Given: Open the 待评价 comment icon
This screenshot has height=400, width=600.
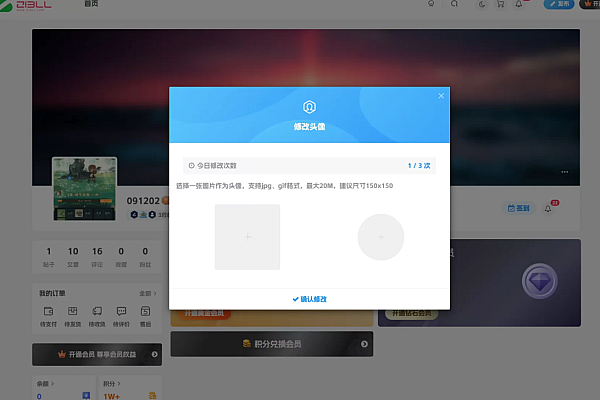Looking at the screenshot, I should coord(121,311).
